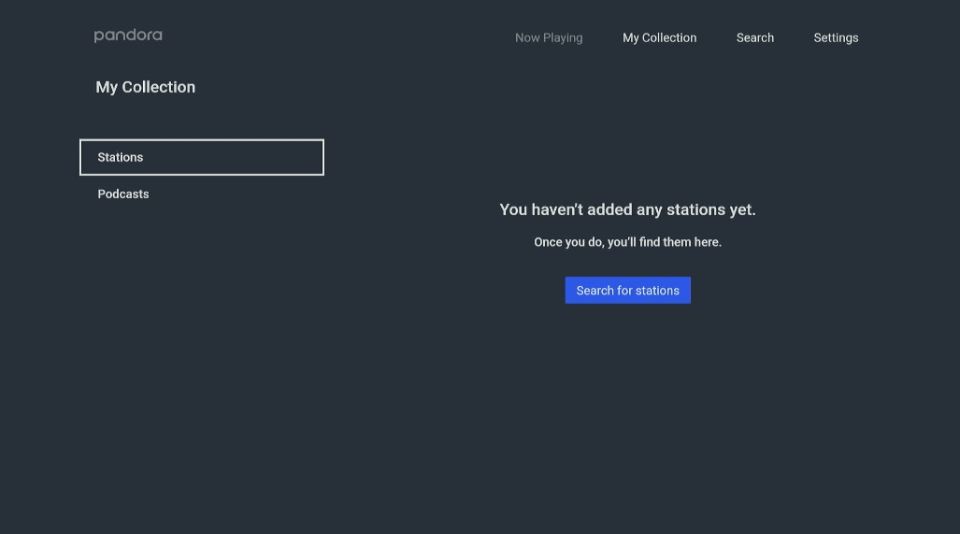Click the Pandora logo

128,36
